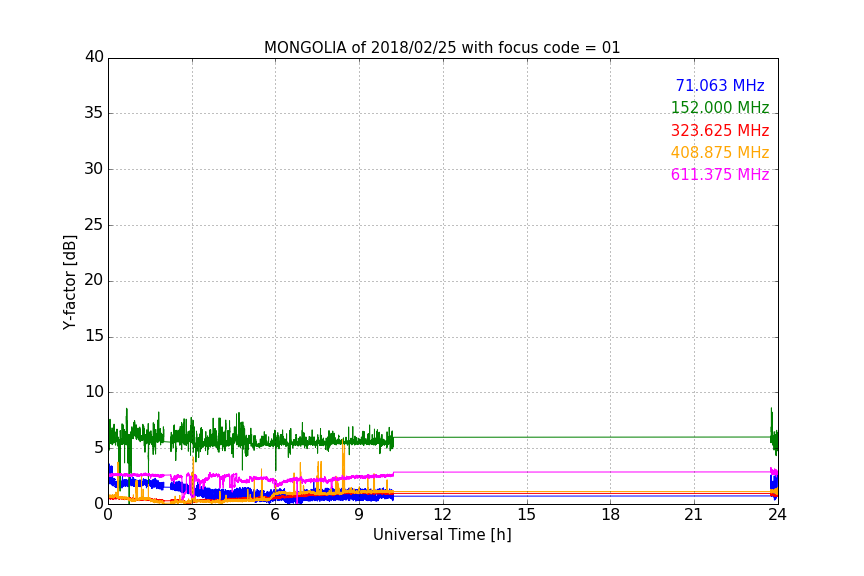This screenshot has height=576, width=864.
Task: Click the 40 label on the Y axis
Action: coord(94,57)
